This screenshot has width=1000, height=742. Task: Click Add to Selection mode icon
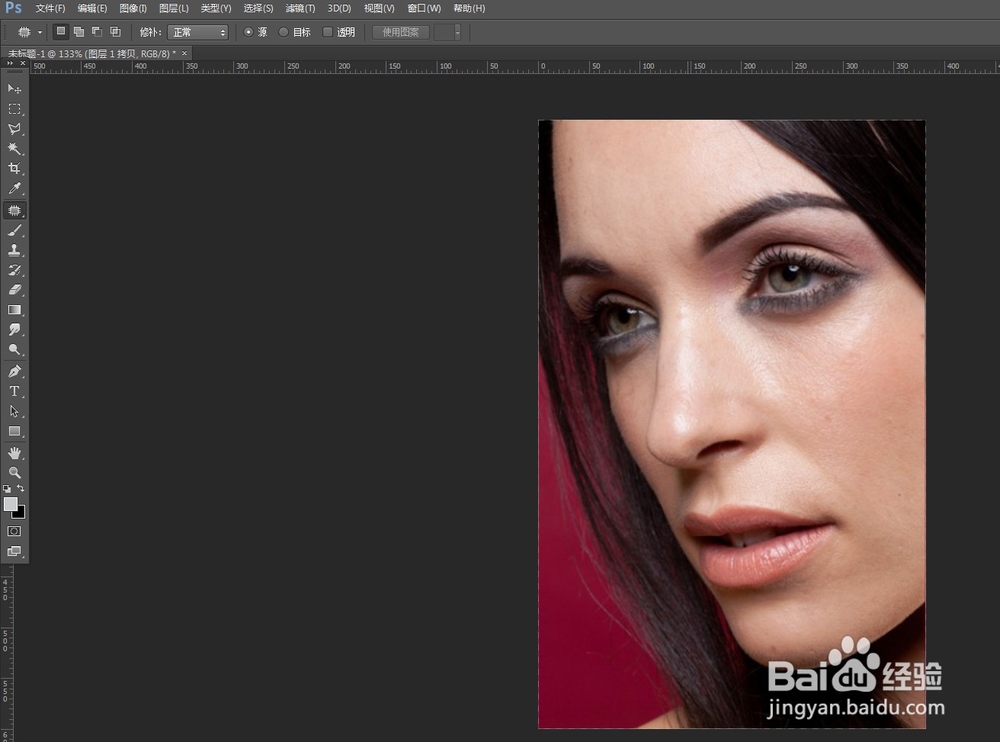[x=79, y=31]
